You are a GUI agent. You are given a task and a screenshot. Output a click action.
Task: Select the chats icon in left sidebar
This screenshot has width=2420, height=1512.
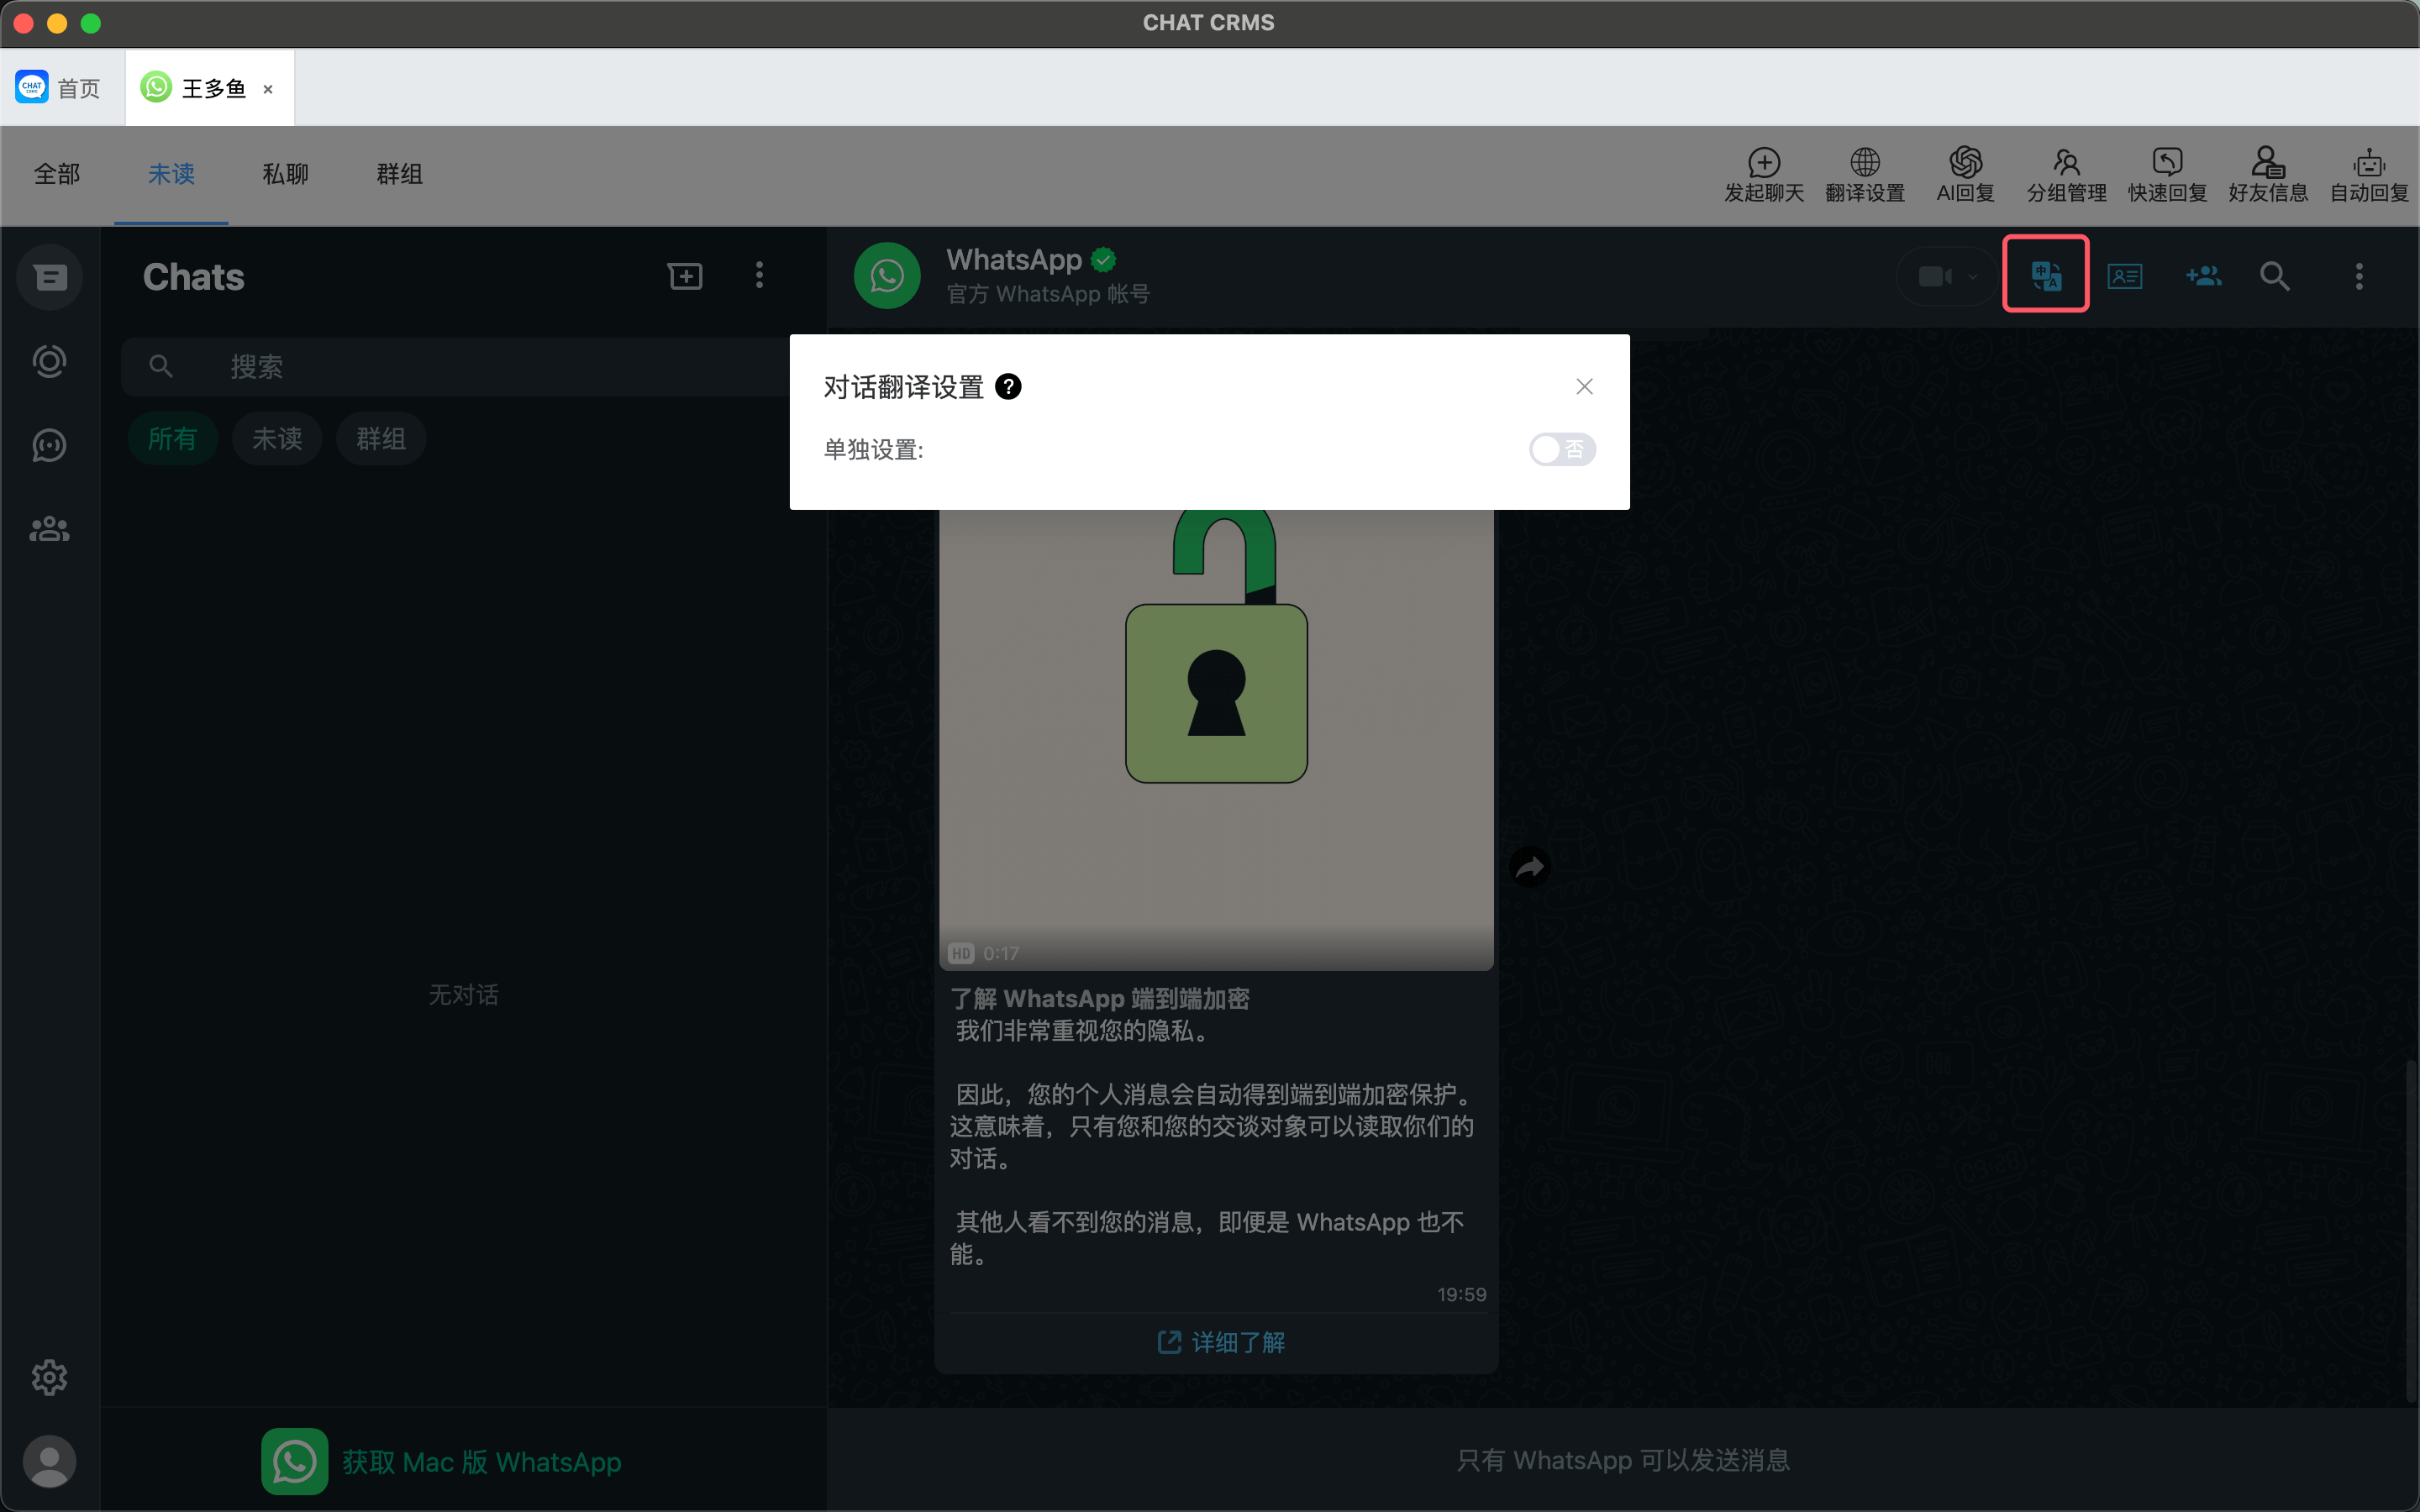click(x=50, y=277)
